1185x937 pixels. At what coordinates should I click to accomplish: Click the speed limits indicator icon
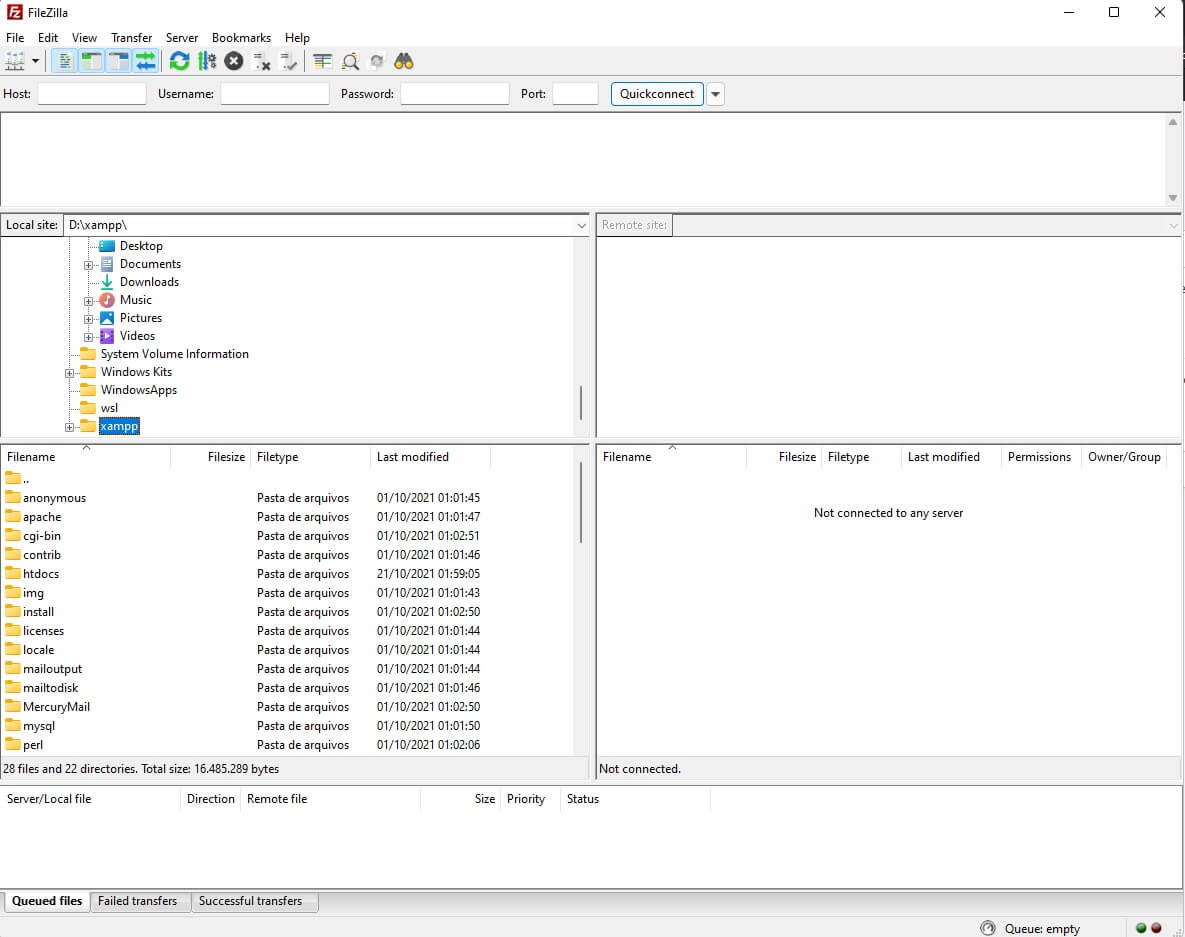987,928
